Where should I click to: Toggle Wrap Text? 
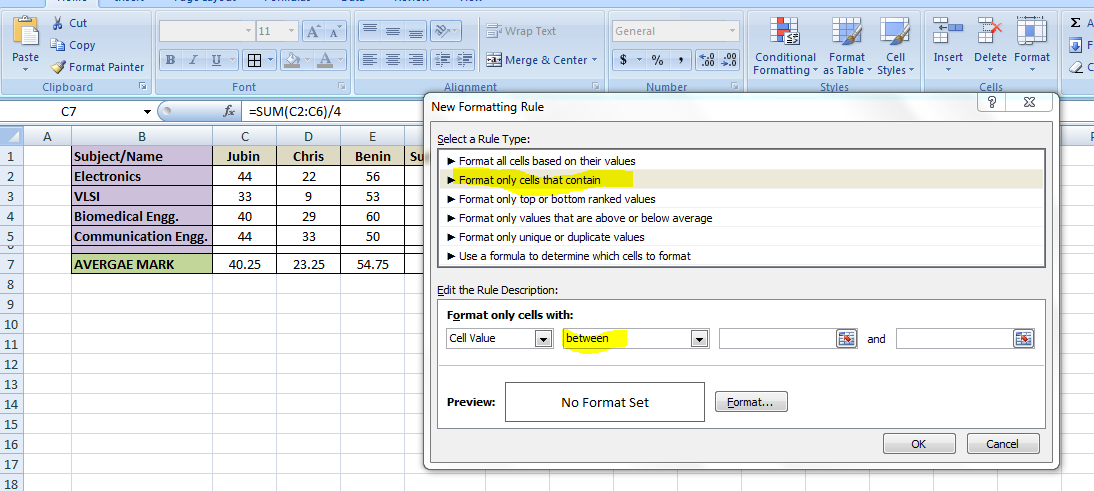coord(521,31)
